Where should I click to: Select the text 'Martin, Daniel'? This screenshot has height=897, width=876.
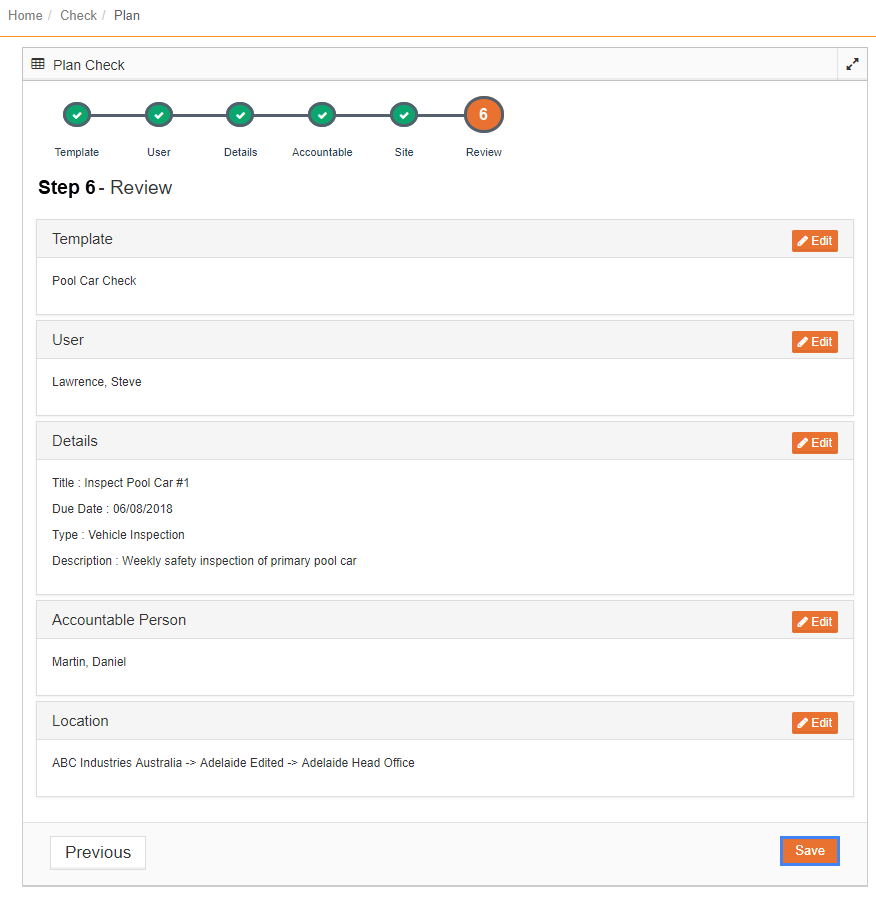pos(89,662)
